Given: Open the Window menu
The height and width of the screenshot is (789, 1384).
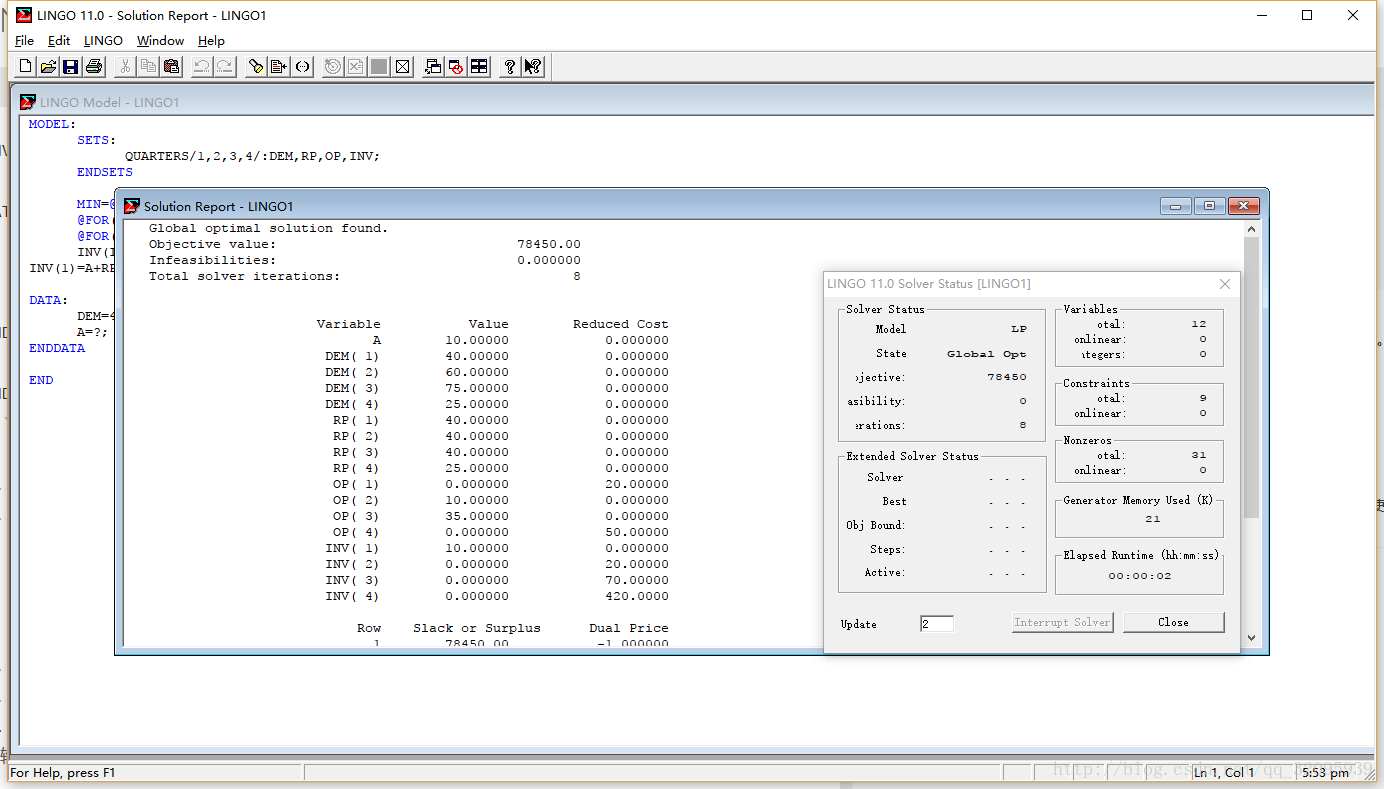Looking at the screenshot, I should [x=160, y=41].
